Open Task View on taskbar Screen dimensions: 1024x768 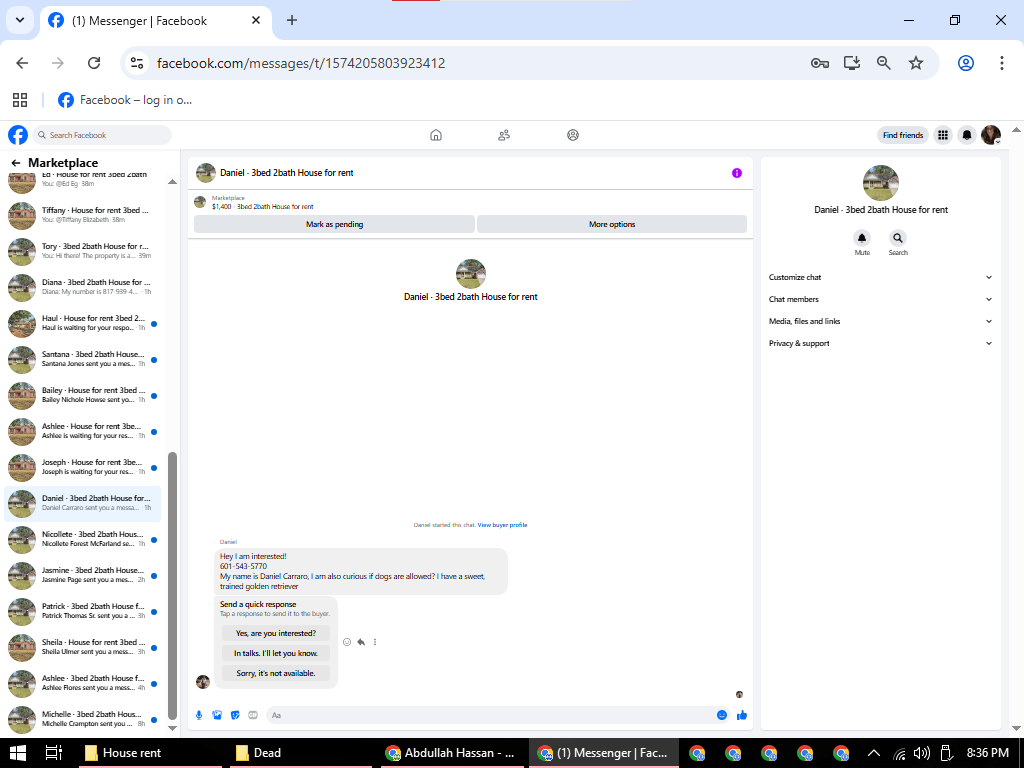pos(54,753)
